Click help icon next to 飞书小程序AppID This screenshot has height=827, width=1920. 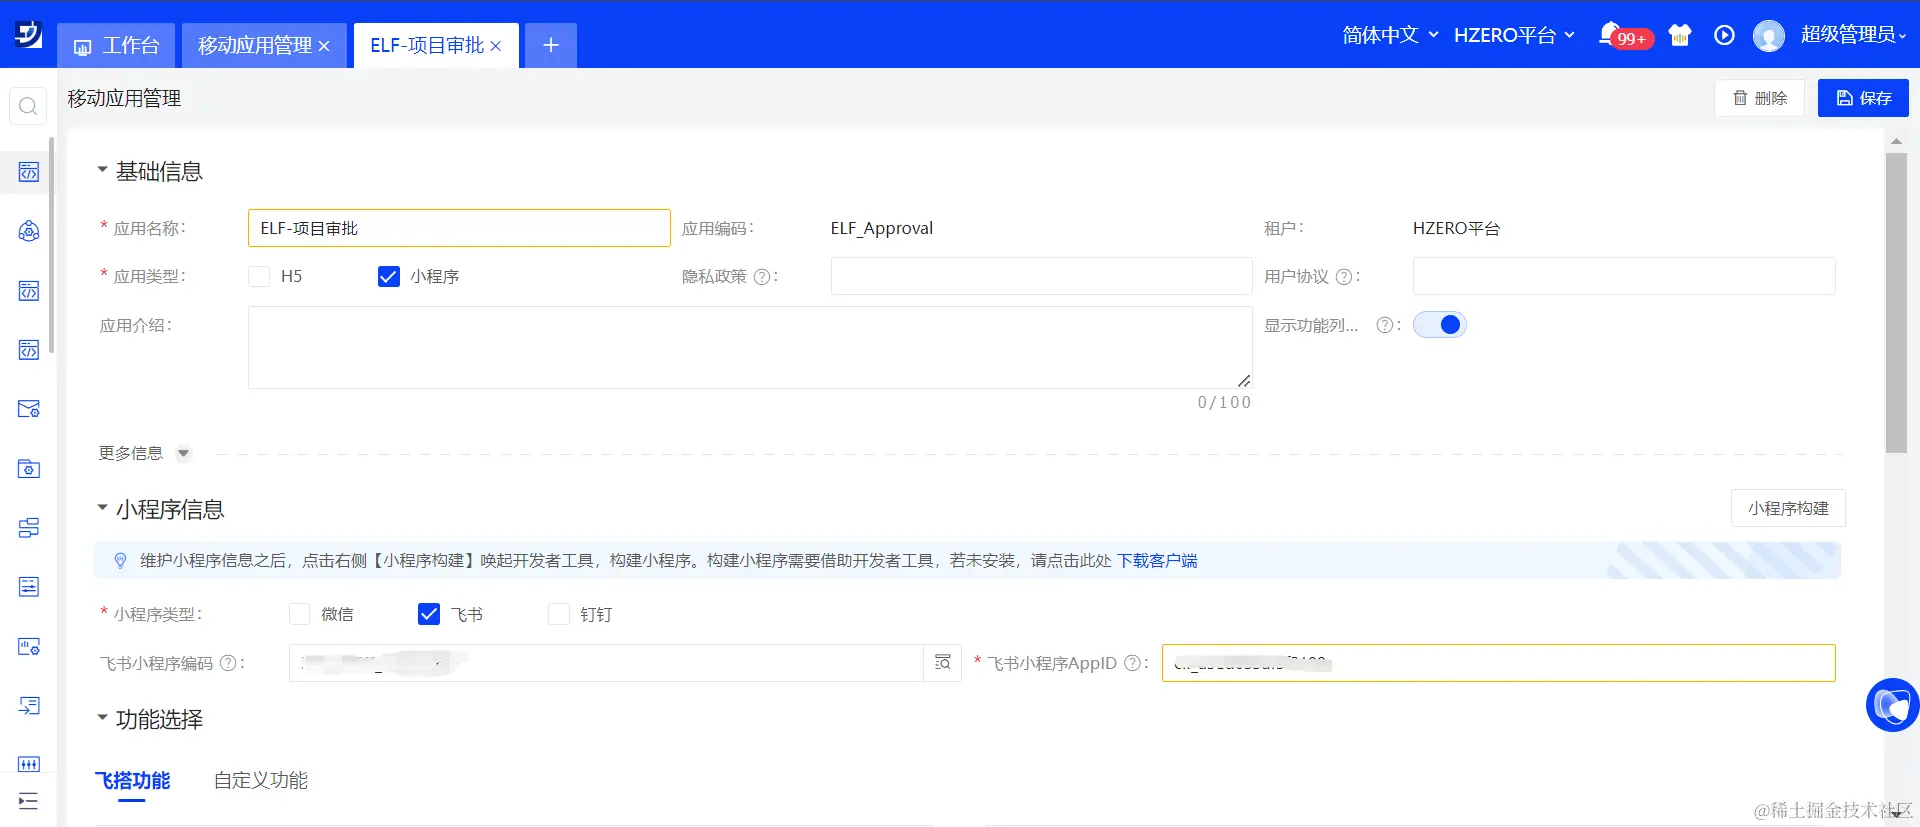point(1133,663)
